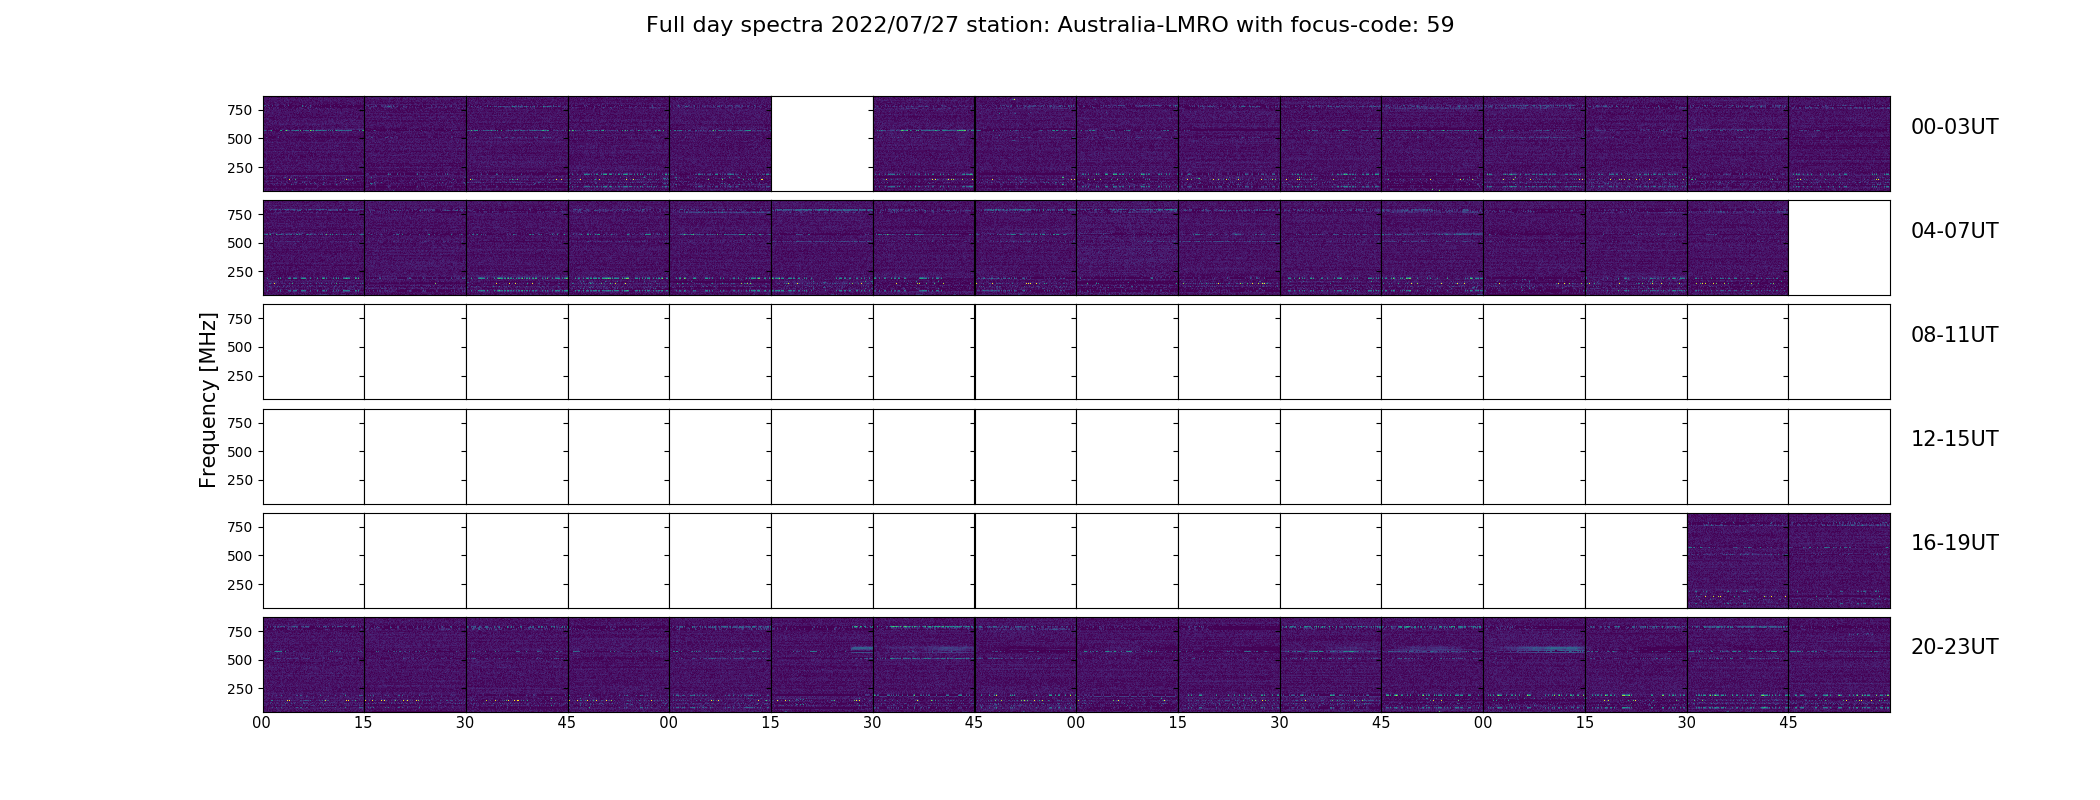Screen dimensions: 2100x800
Task: Select the "Frequency [MHz]" vertical axis label
Action: click(208, 400)
